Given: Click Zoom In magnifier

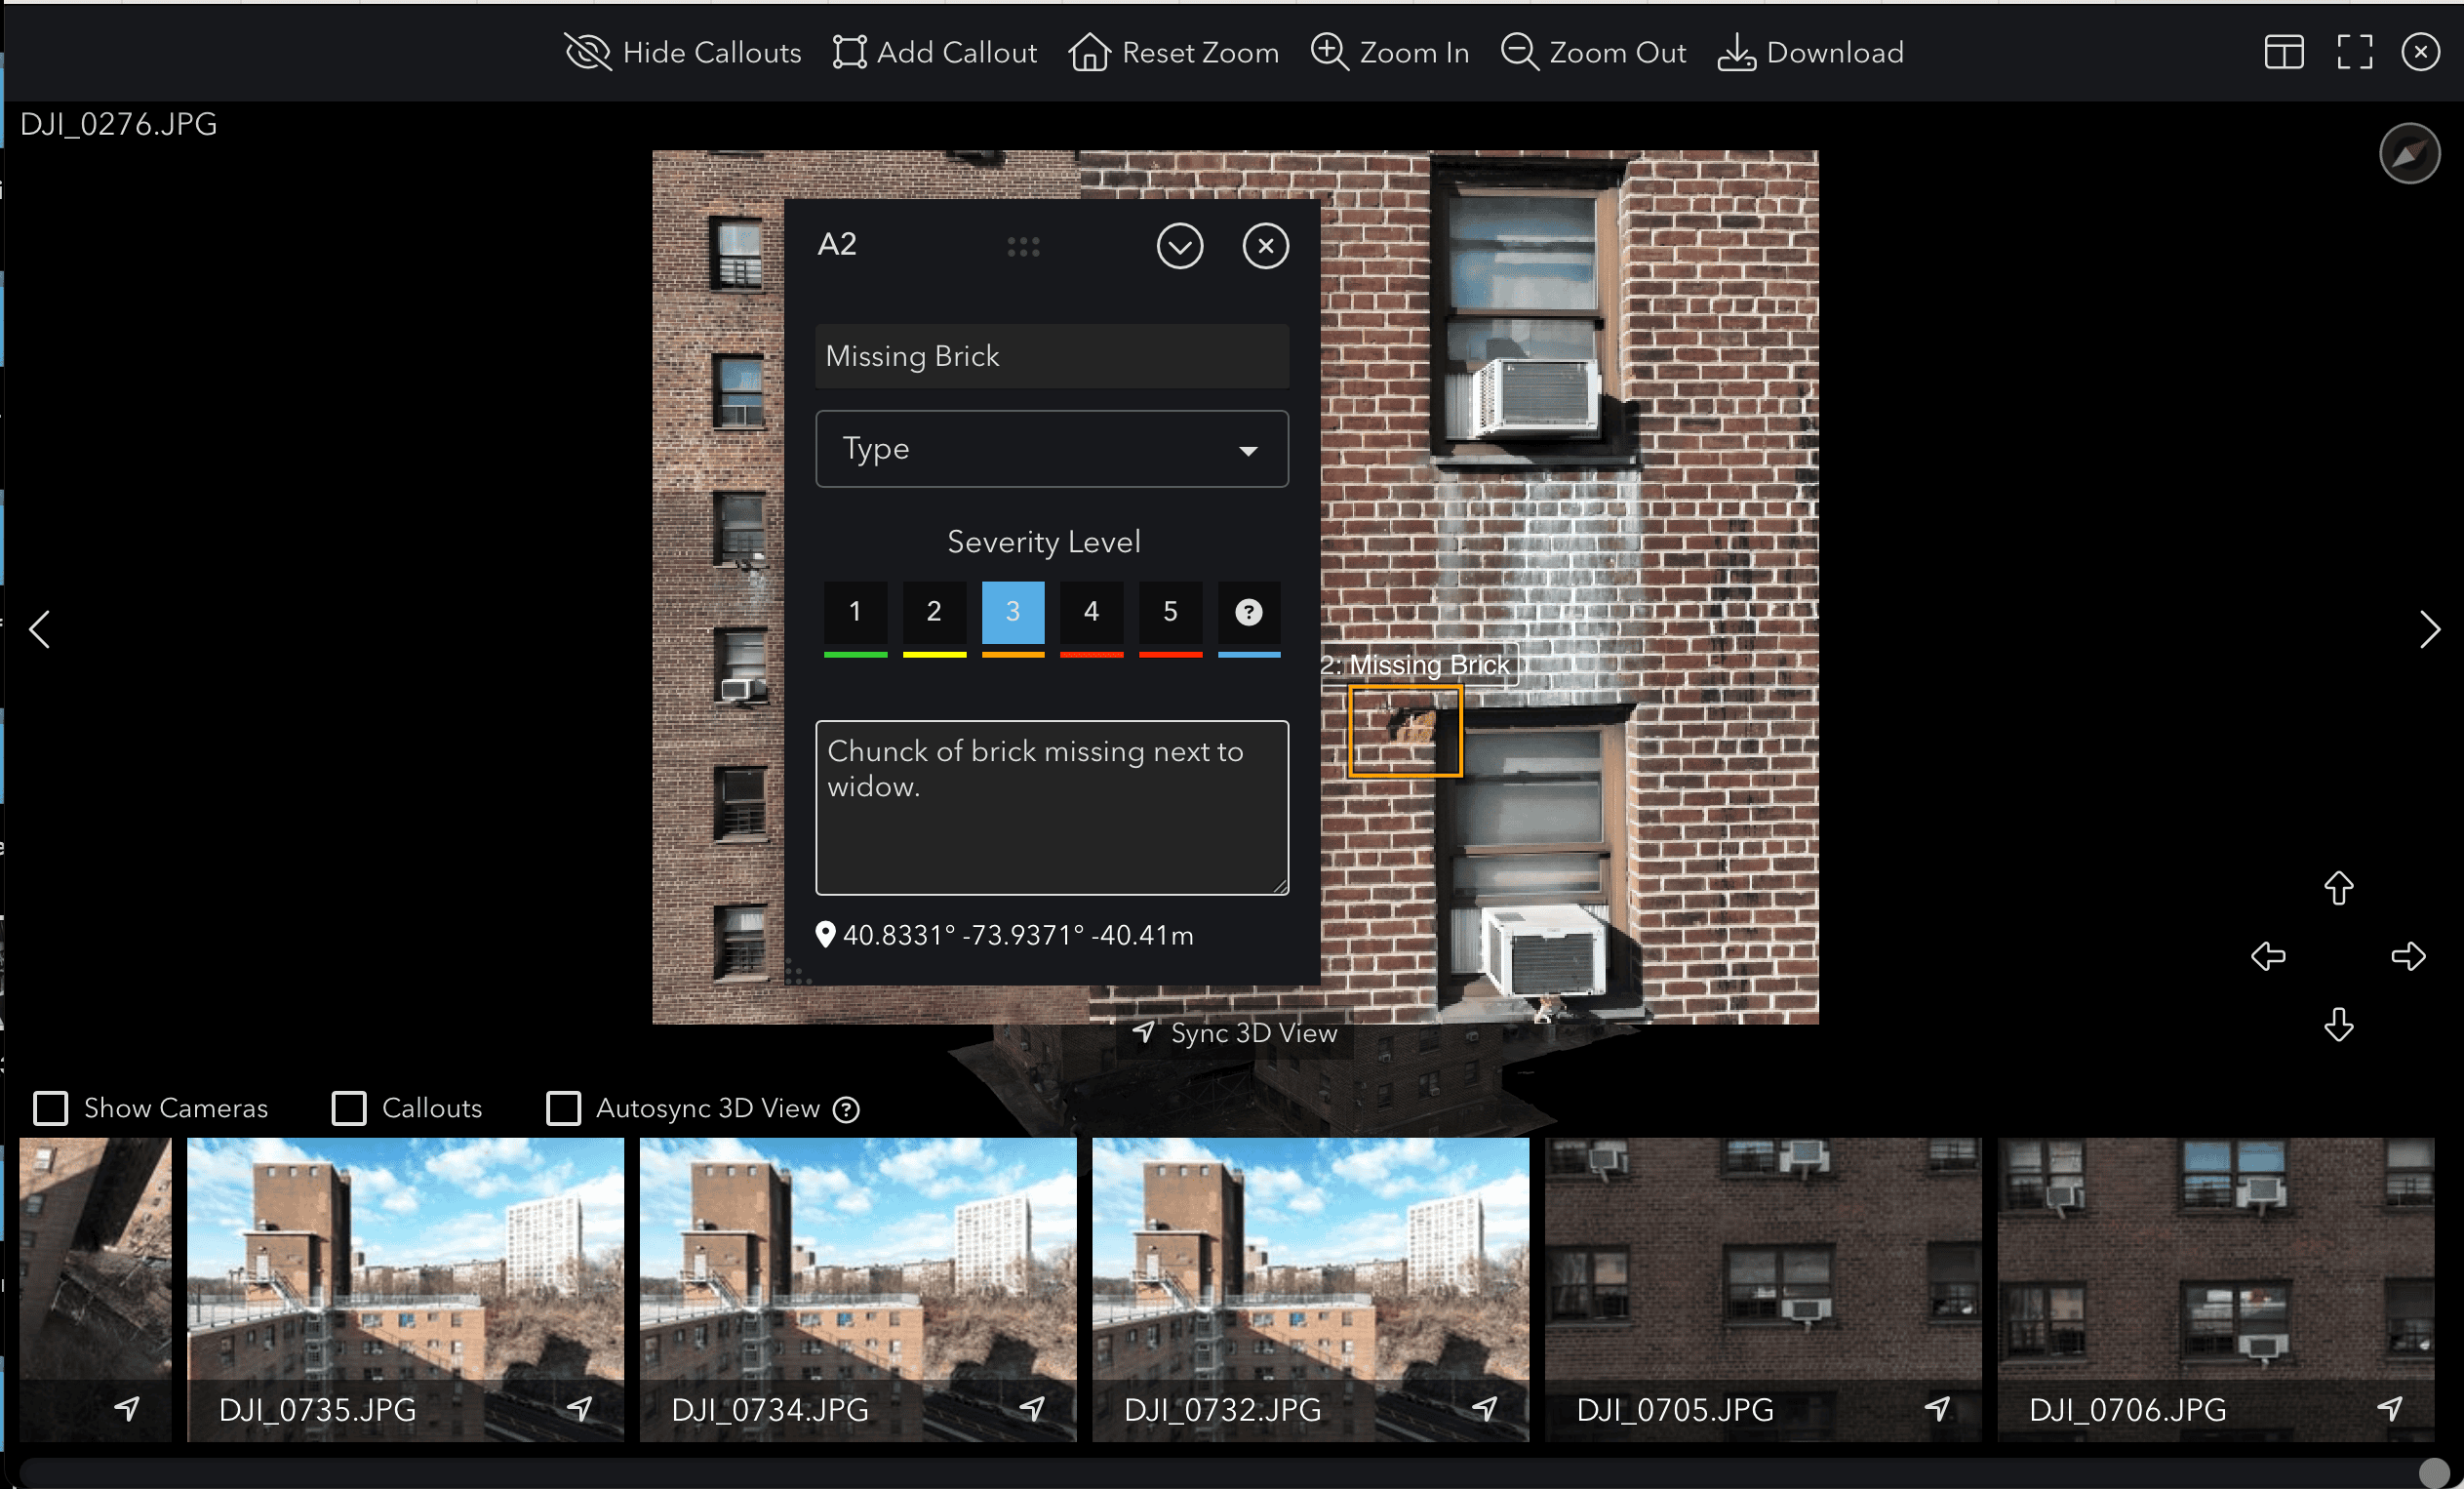Looking at the screenshot, I should pos(1329,52).
